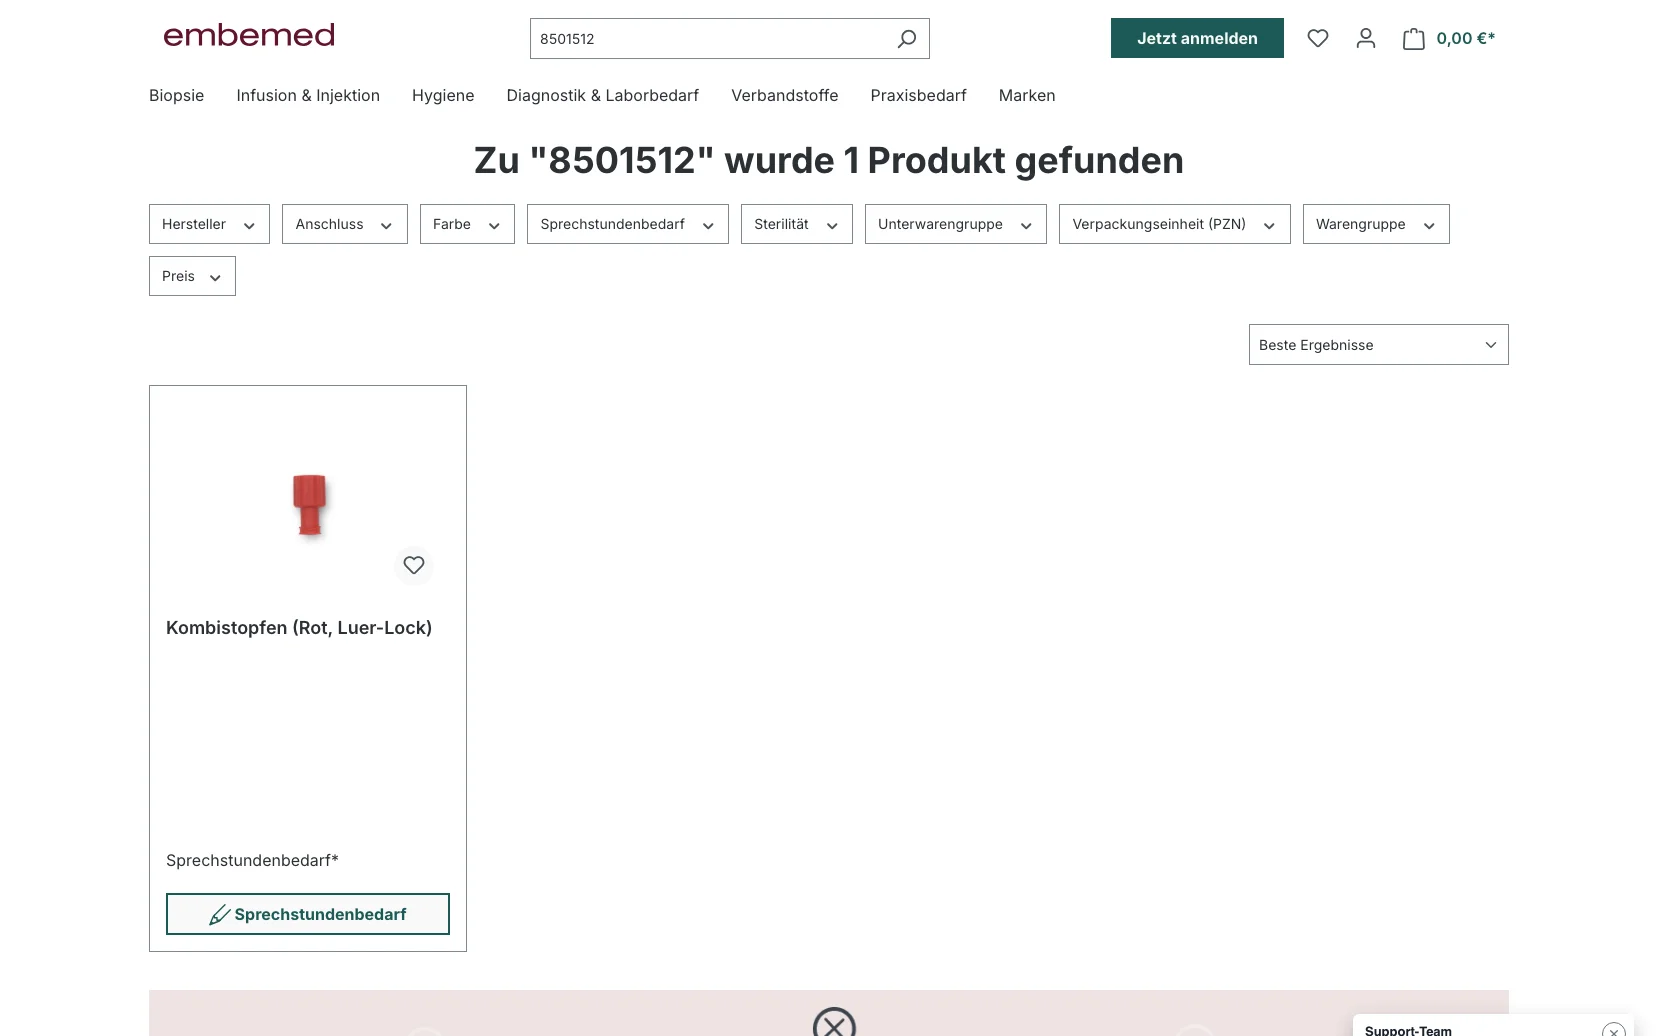Open the Praxisbedarf menu
The height and width of the screenshot is (1036, 1658).
point(918,96)
